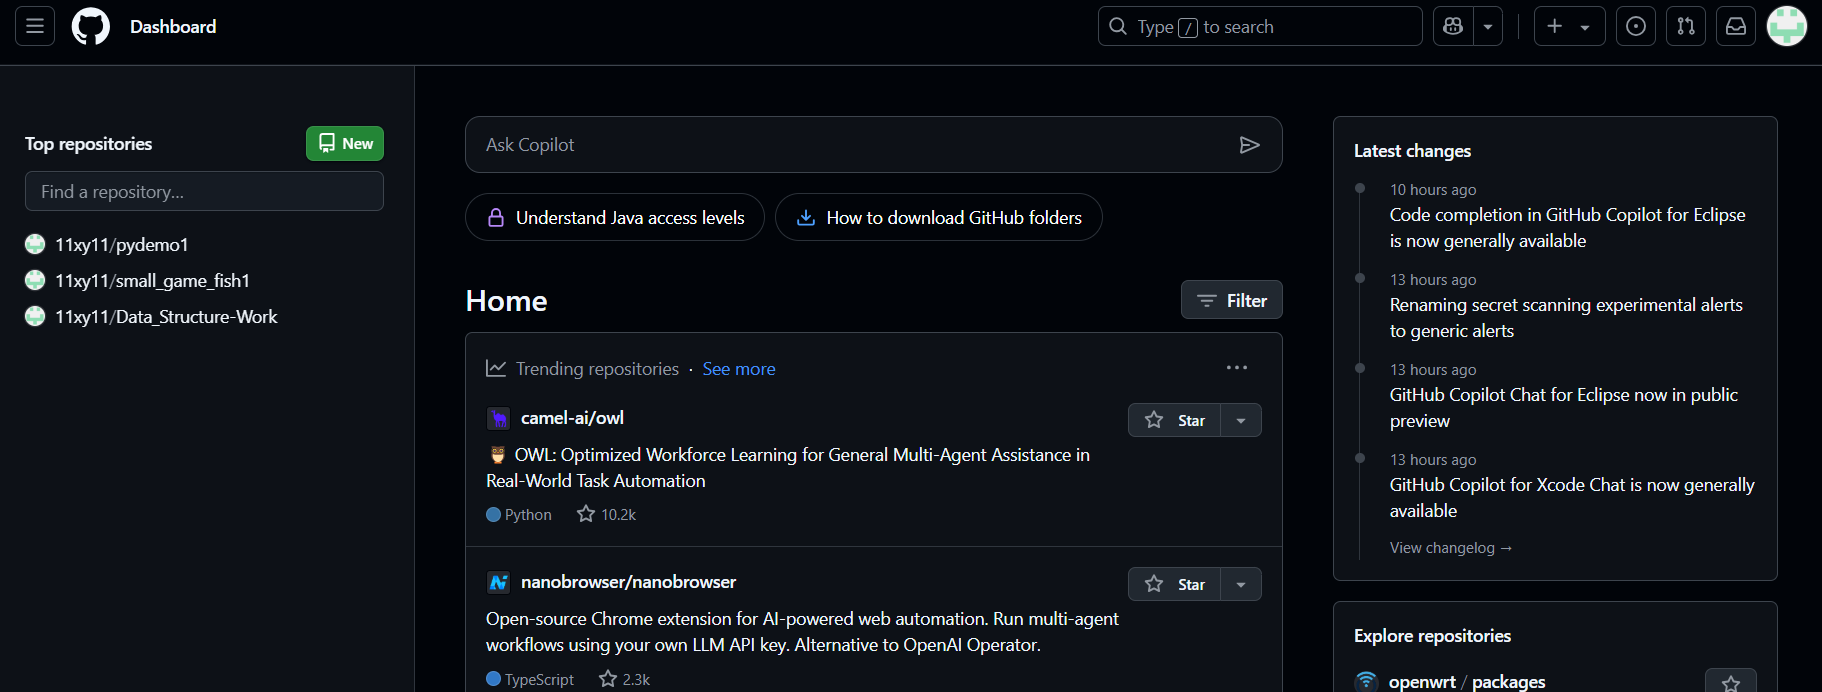The height and width of the screenshot is (692, 1822).
Task: Send the Ask Copilot prompt
Action: click(x=1249, y=145)
